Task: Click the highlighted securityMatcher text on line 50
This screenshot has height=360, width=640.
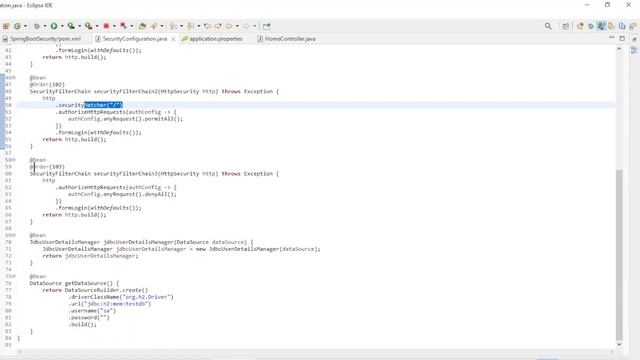Action: pos(103,105)
